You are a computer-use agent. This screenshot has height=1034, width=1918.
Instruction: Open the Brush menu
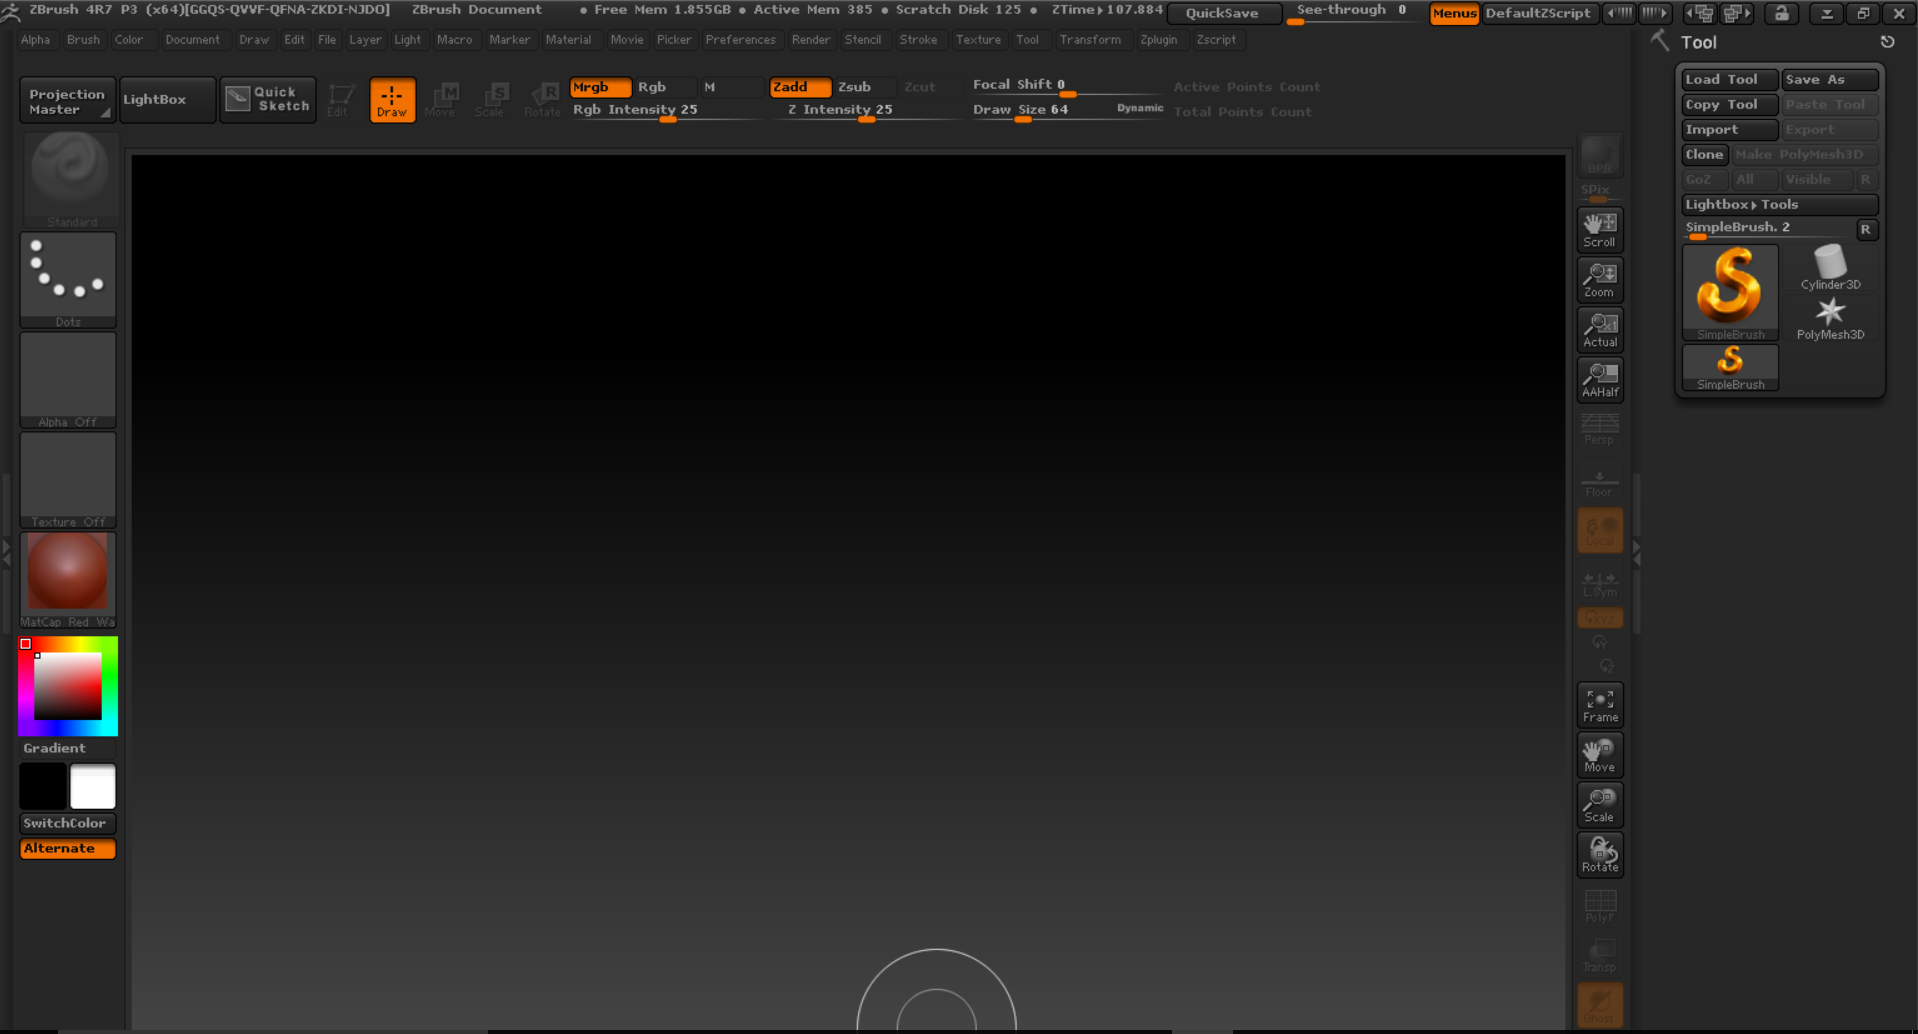[83, 40]
